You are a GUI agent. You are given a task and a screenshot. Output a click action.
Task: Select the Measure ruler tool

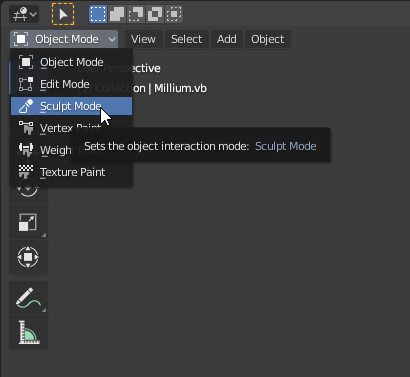28,332
